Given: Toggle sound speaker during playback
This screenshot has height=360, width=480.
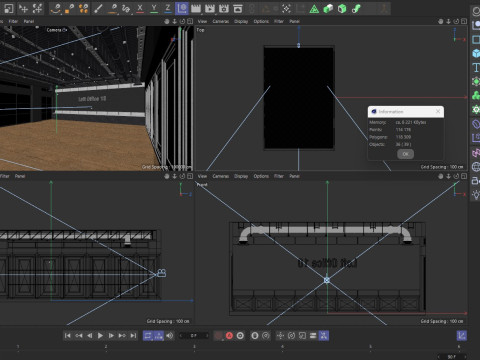Looking at the screenshot, I should (170, 335).
